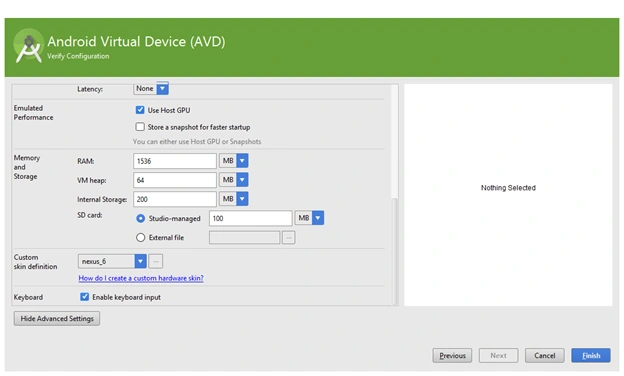Screen dimensions: 624x376
Task: Click the Host GPU or Snapshots hint text
Action: tap(197, 142)
